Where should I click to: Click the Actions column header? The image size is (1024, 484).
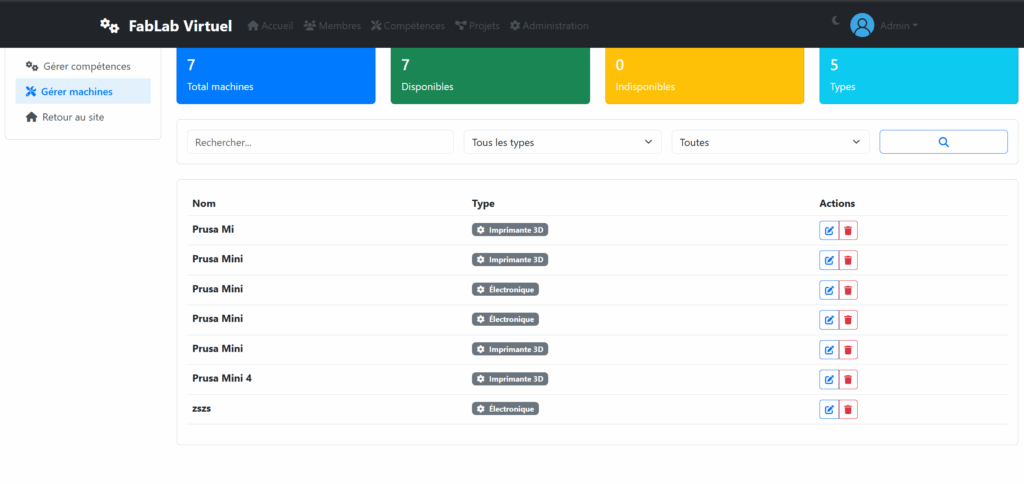pyautogui.click(x=837, y=203)
